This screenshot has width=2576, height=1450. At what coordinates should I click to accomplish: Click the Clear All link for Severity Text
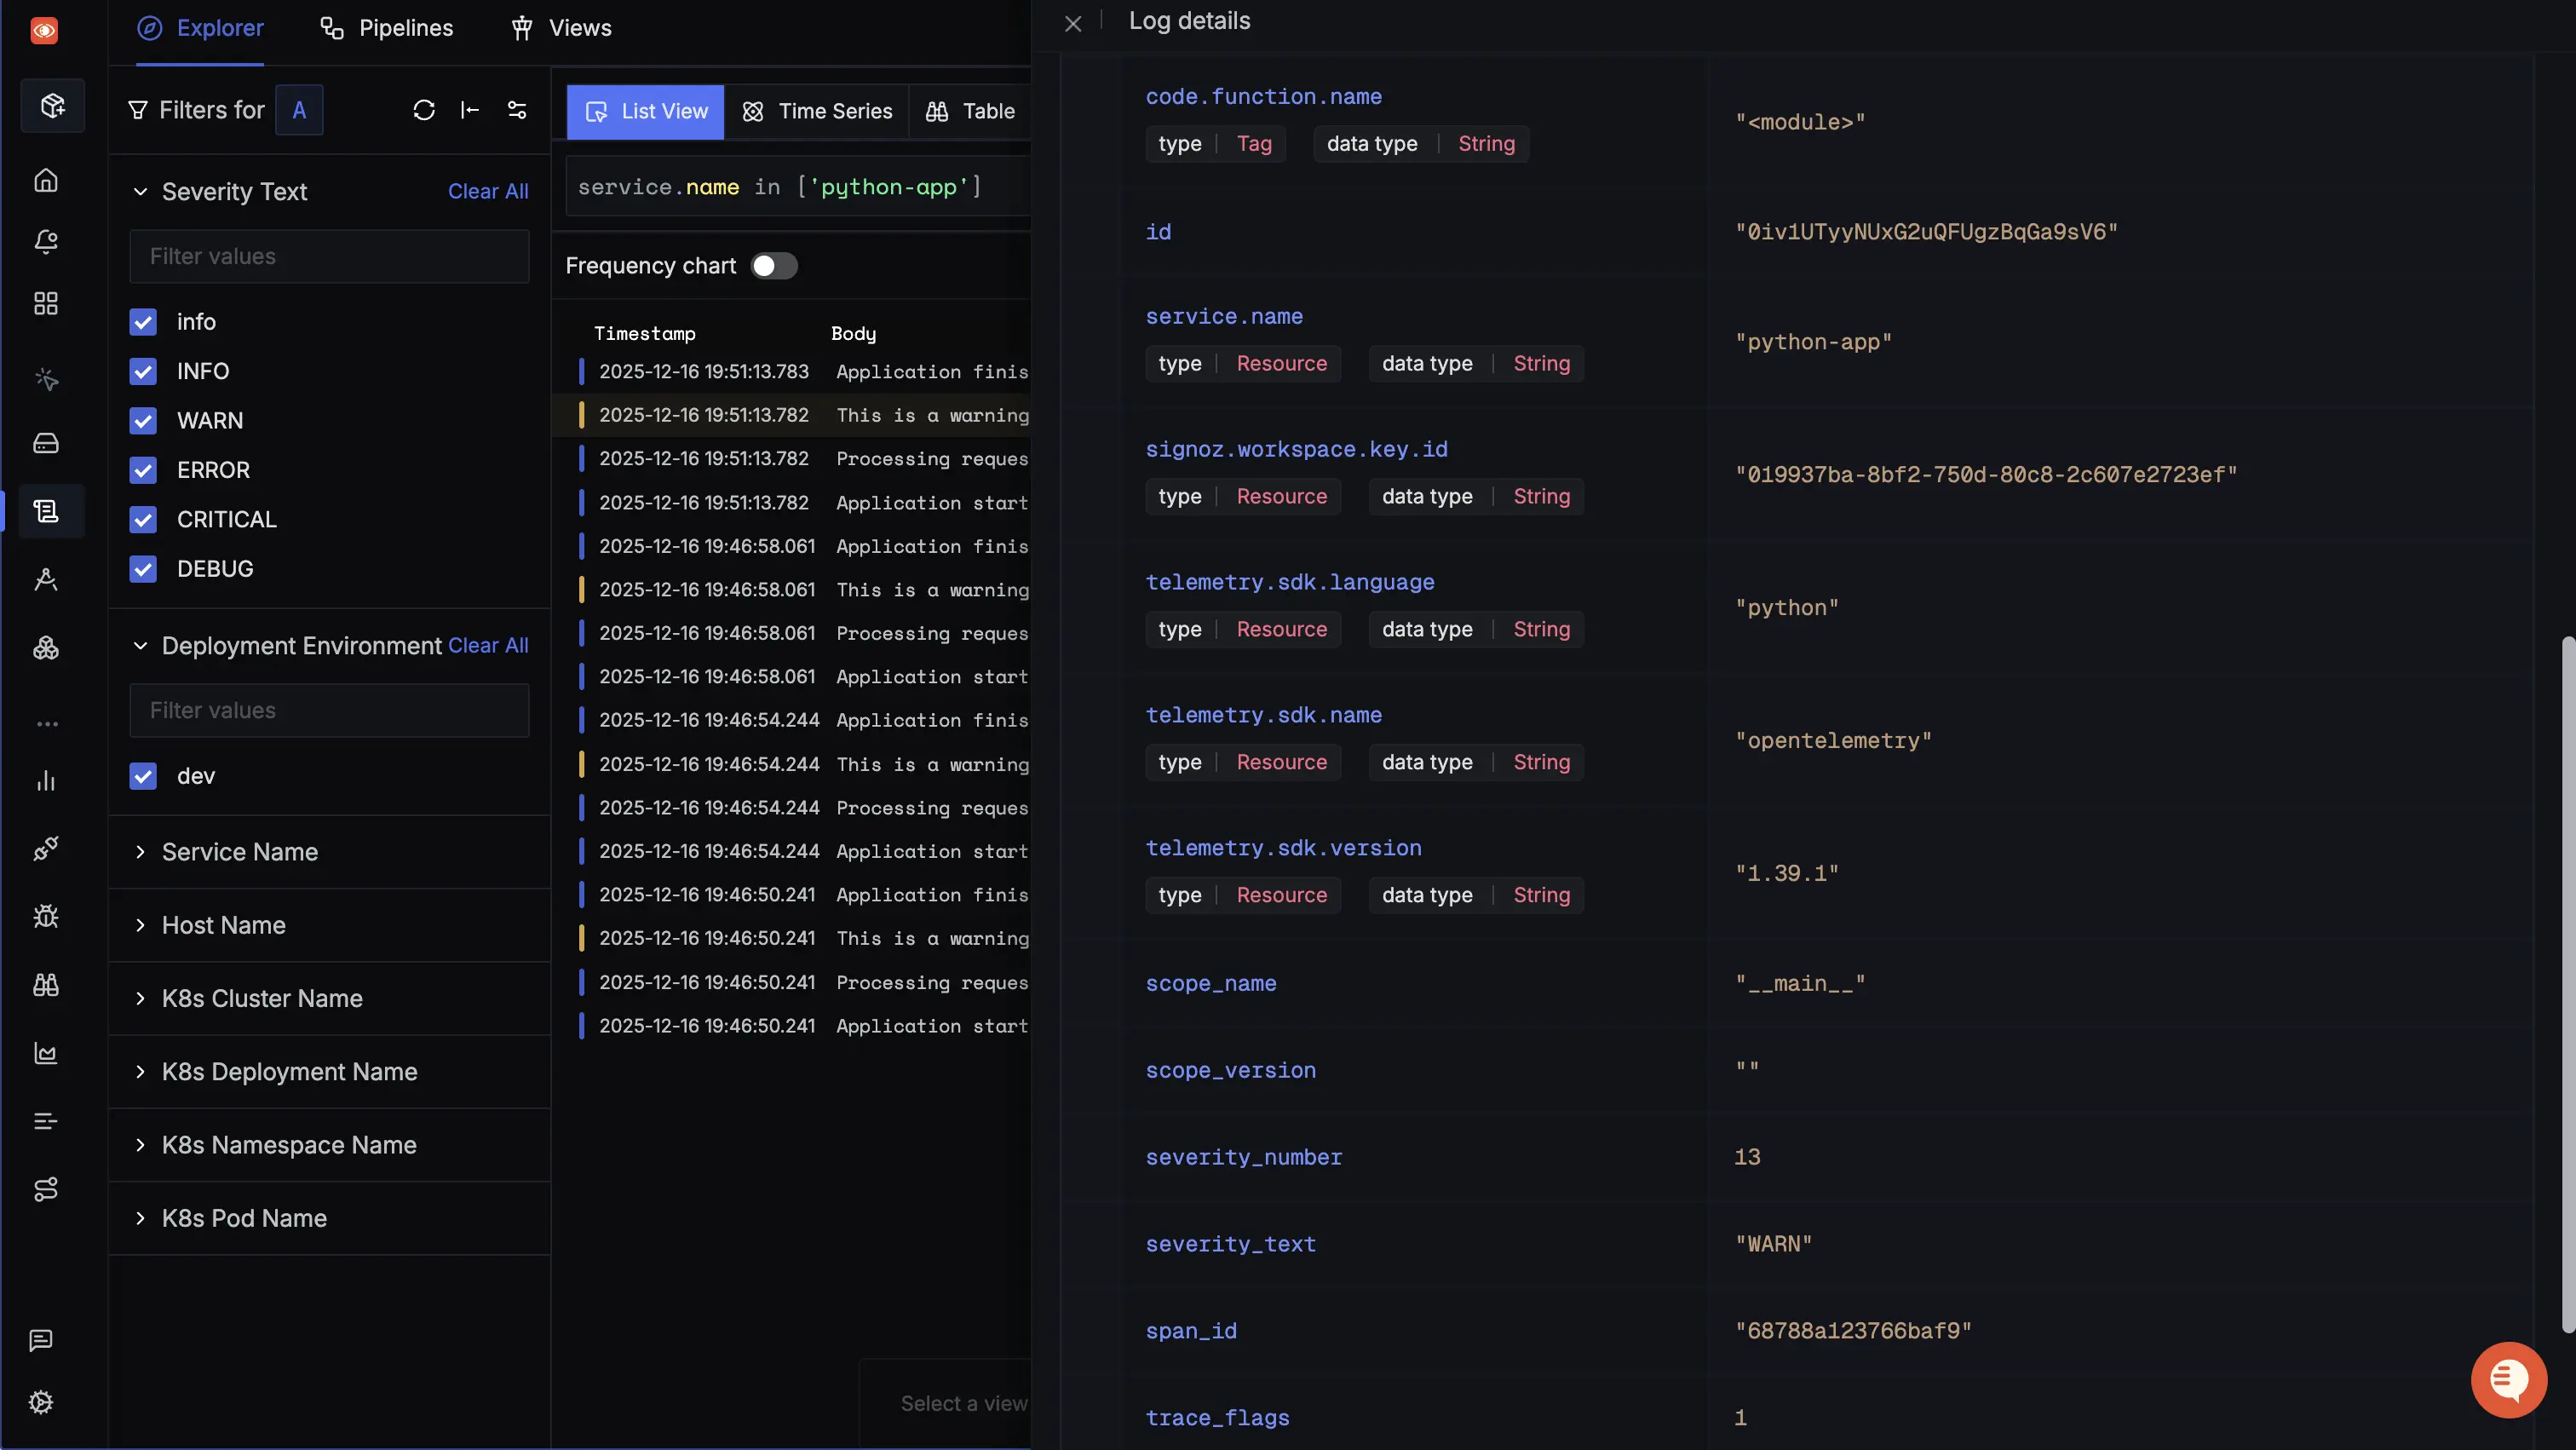point(488,191)
